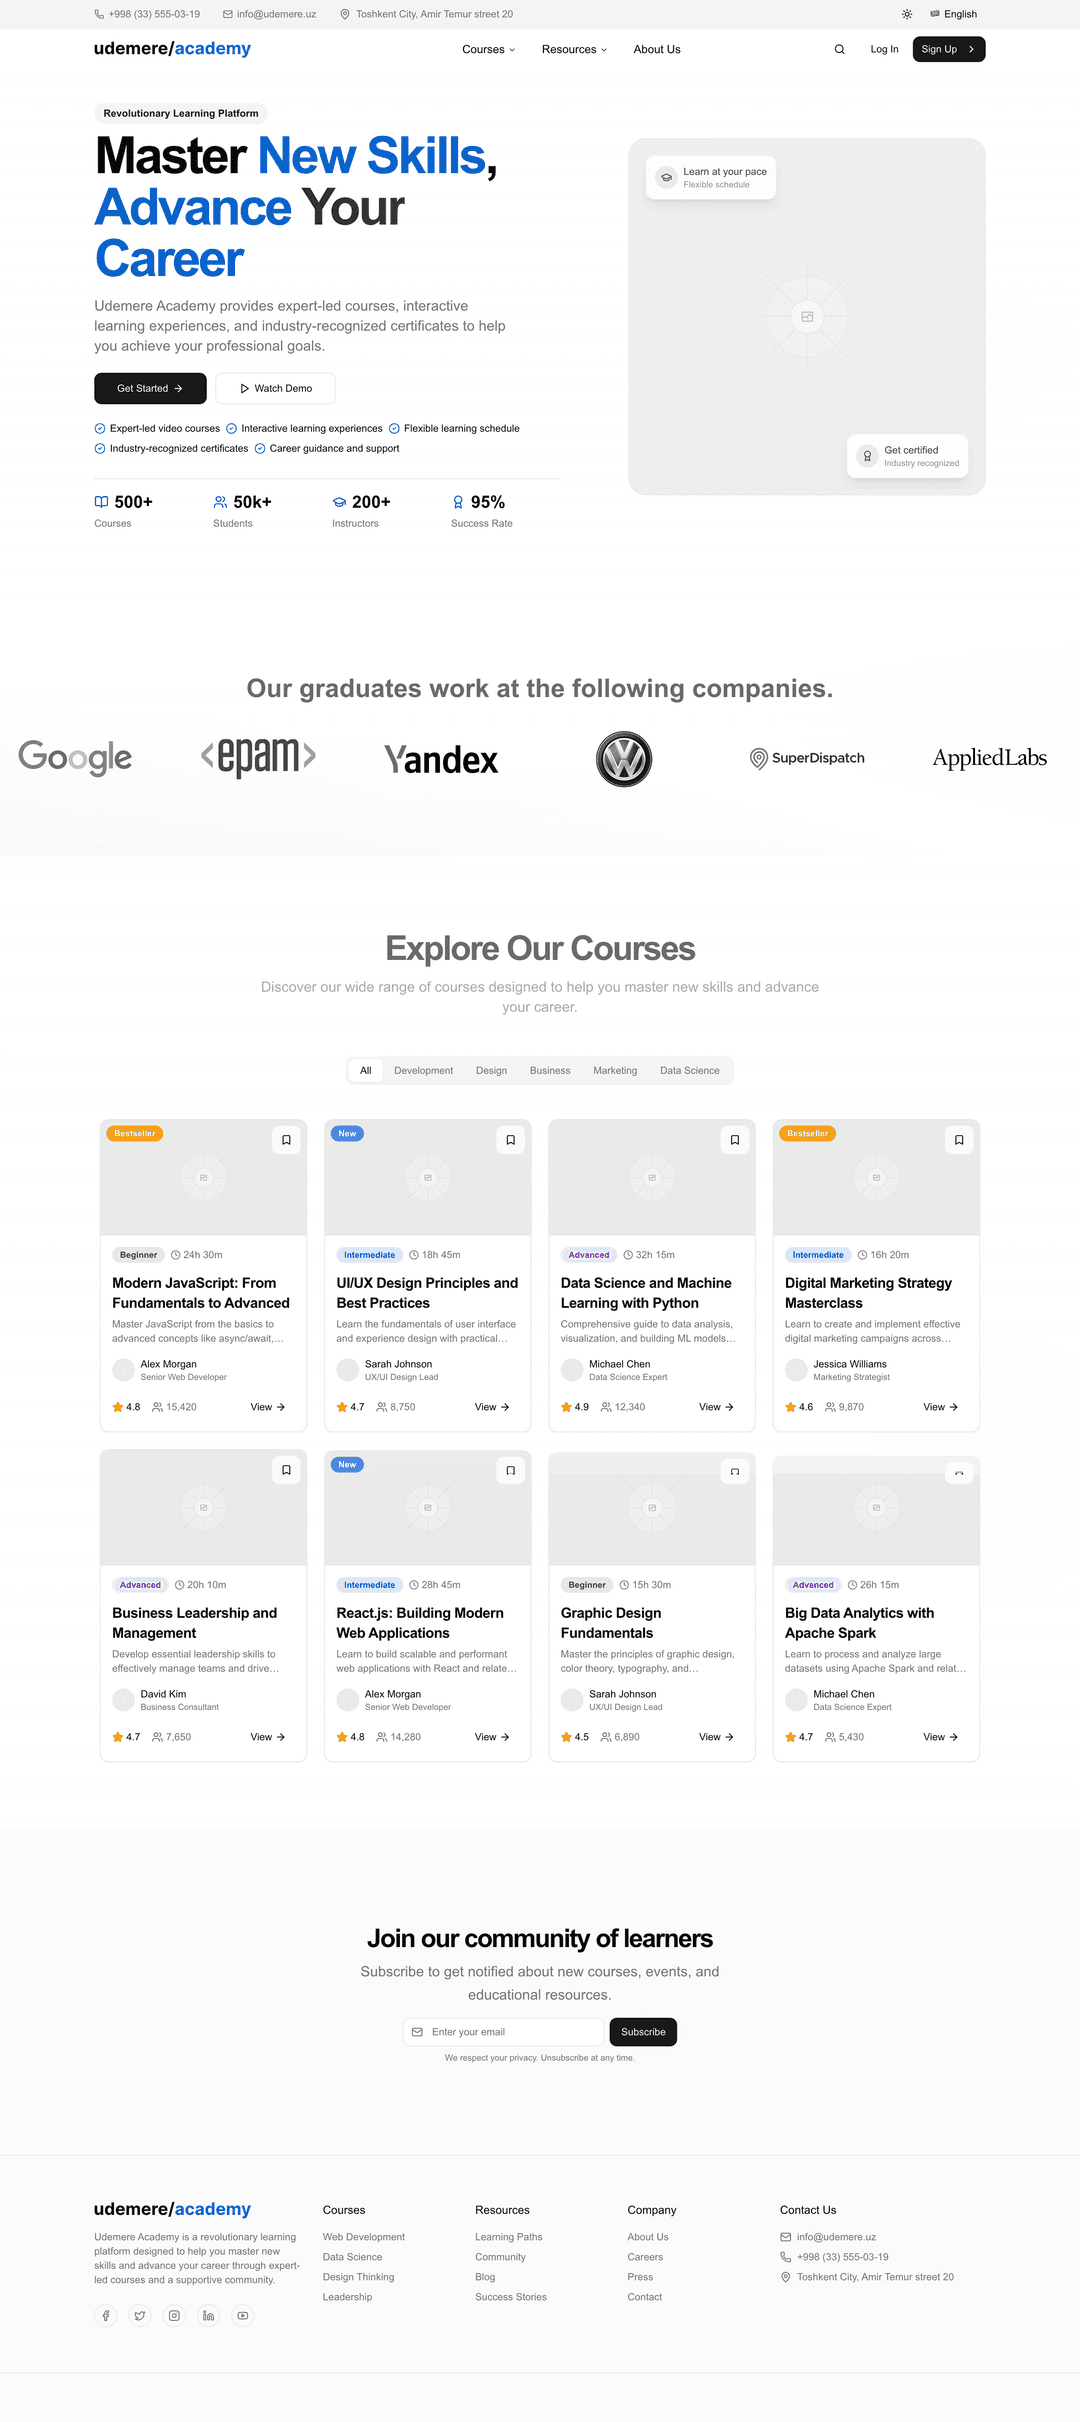The width and height of the screenshot is (1080, 2422).
Task: Open the Twitter social icon
Action: [x=140, y=2315]
